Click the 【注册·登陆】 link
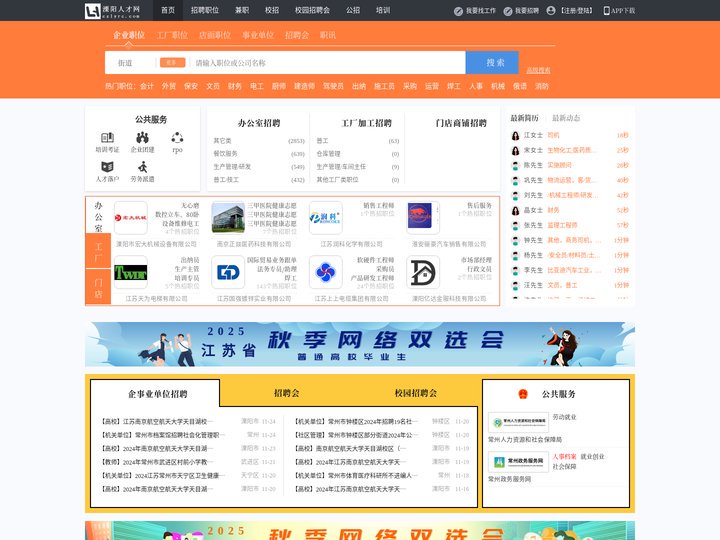This screenshot has height=540, width=720. point(576,11)
